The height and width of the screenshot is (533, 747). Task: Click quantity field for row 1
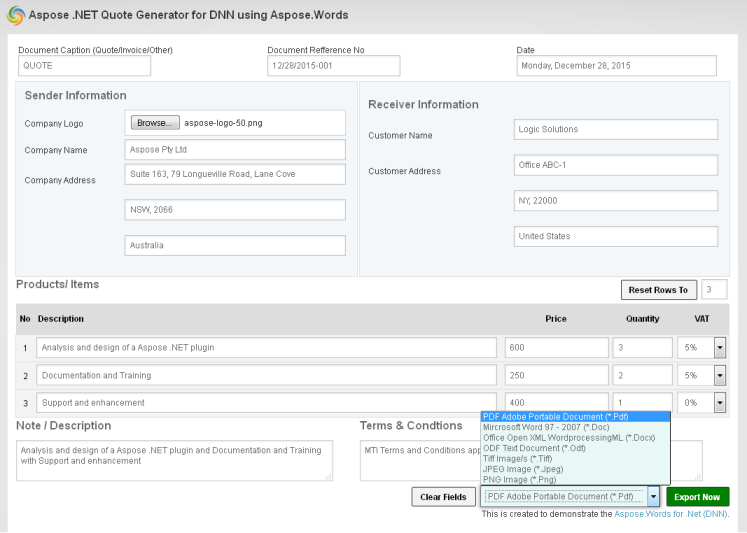642,348
